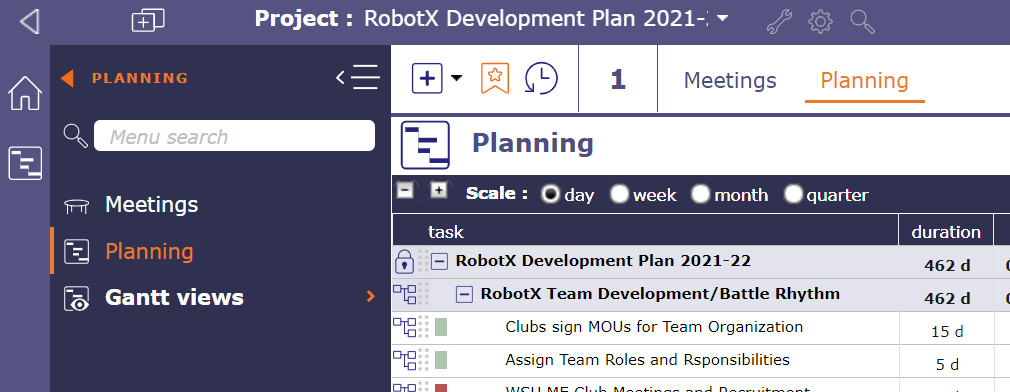Expand the Gantt views submenu arrow
This screenshot has height=392, width=1010.
point(370,297)
